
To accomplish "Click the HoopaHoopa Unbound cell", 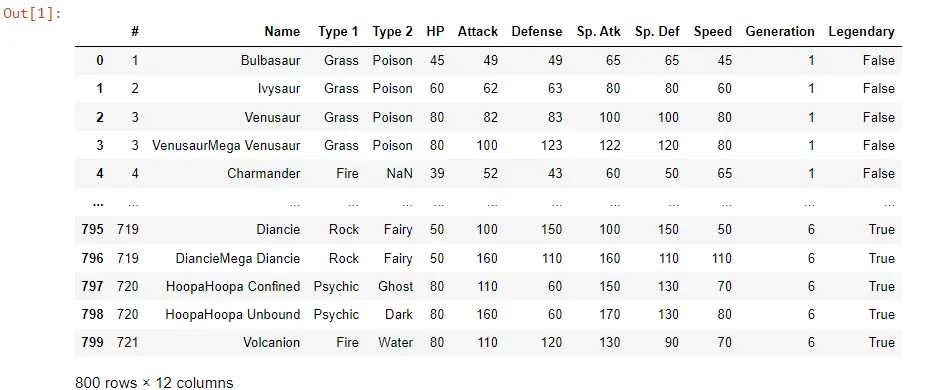I will click(x=233, y=314).
